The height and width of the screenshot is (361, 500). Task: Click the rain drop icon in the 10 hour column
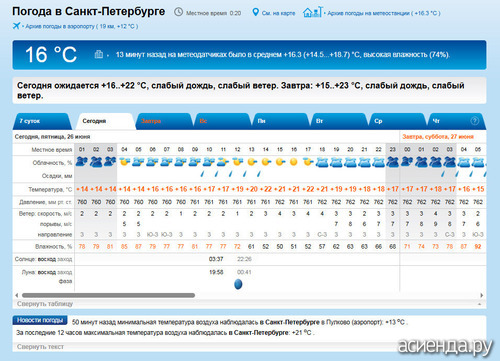[202, 174]
